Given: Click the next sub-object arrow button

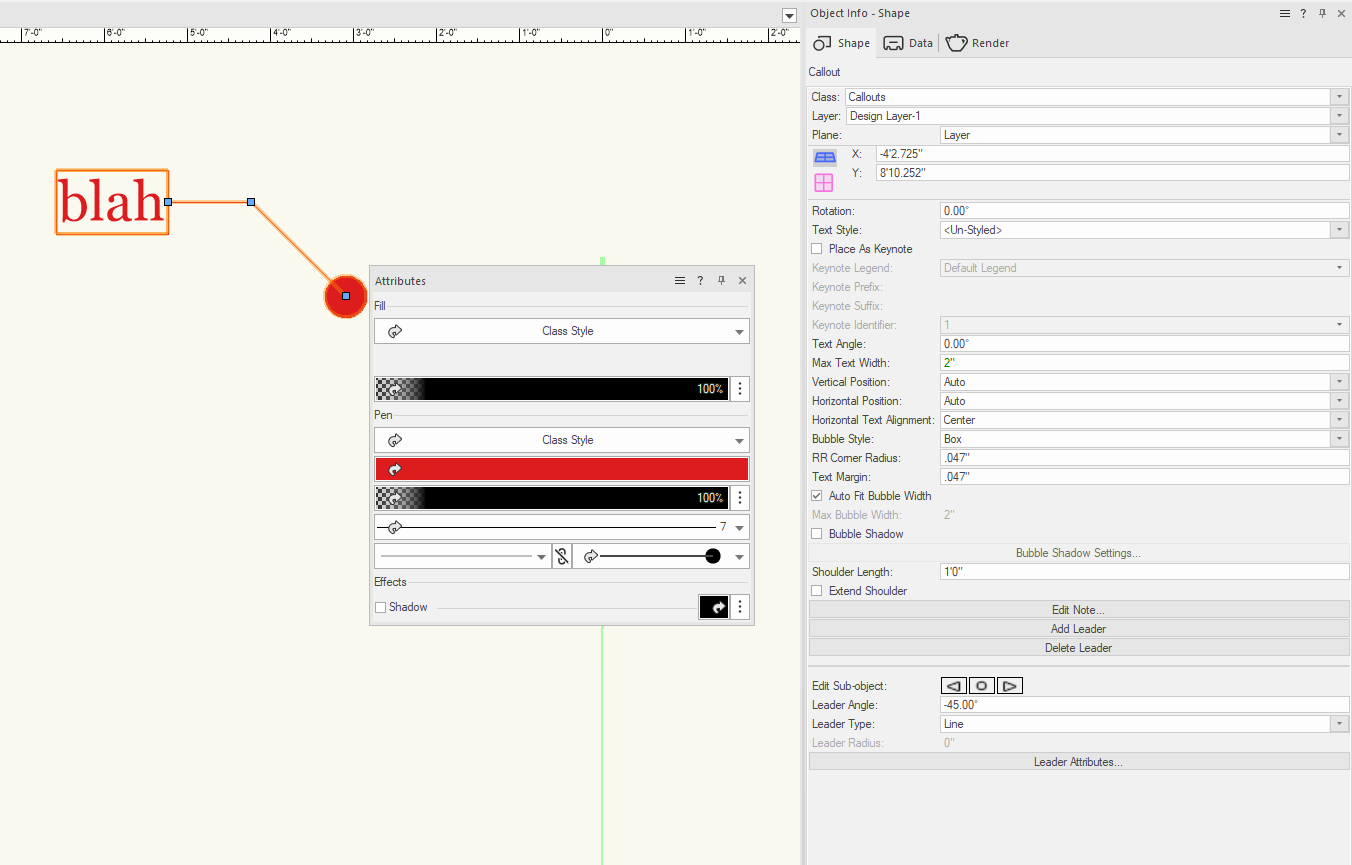Looking at the screenshot, I should point(1010,686).
